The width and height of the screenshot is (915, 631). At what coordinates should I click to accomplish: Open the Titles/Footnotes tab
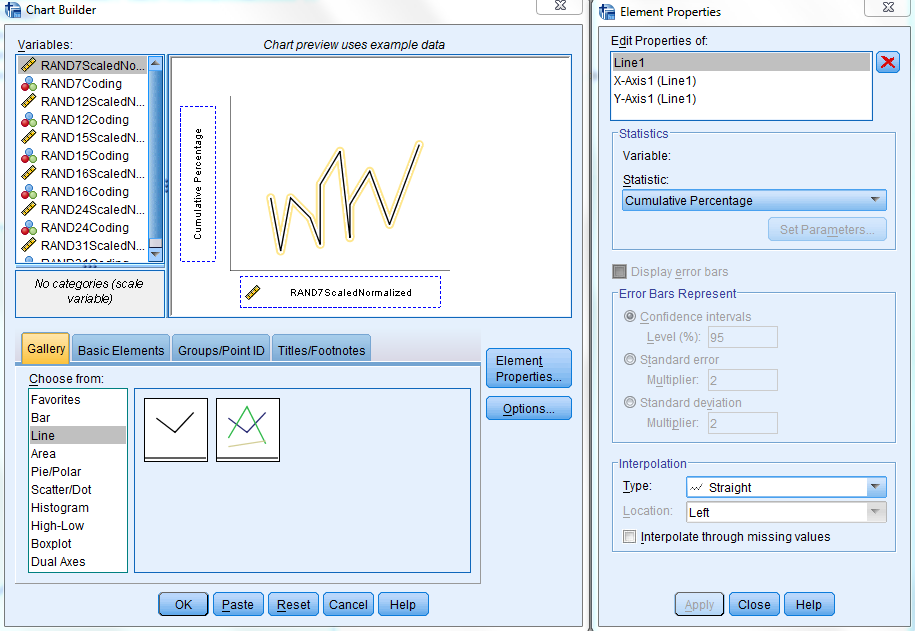click(x=322, y=350)
